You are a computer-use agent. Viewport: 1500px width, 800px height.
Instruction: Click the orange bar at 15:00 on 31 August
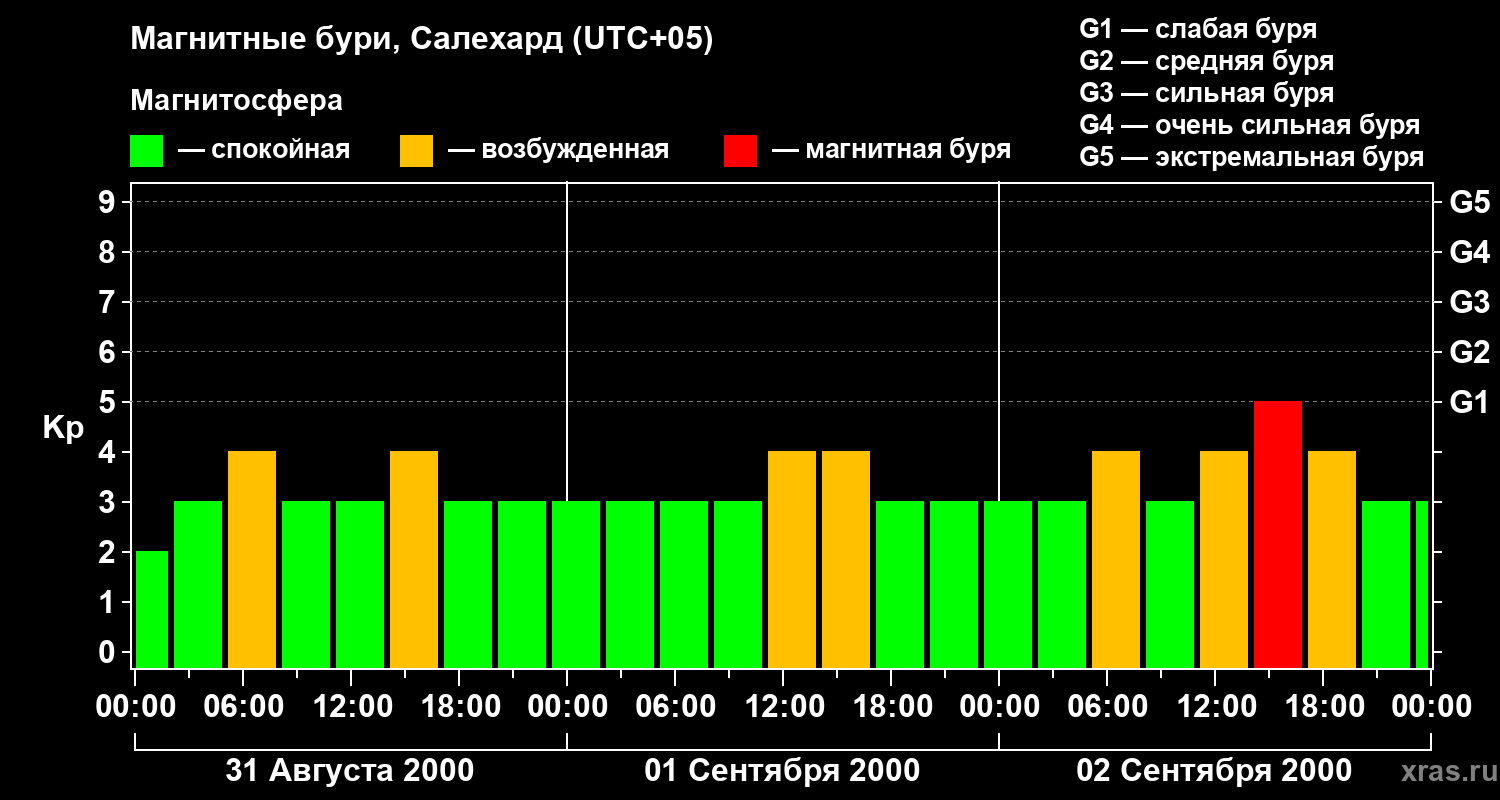[414, 560]
